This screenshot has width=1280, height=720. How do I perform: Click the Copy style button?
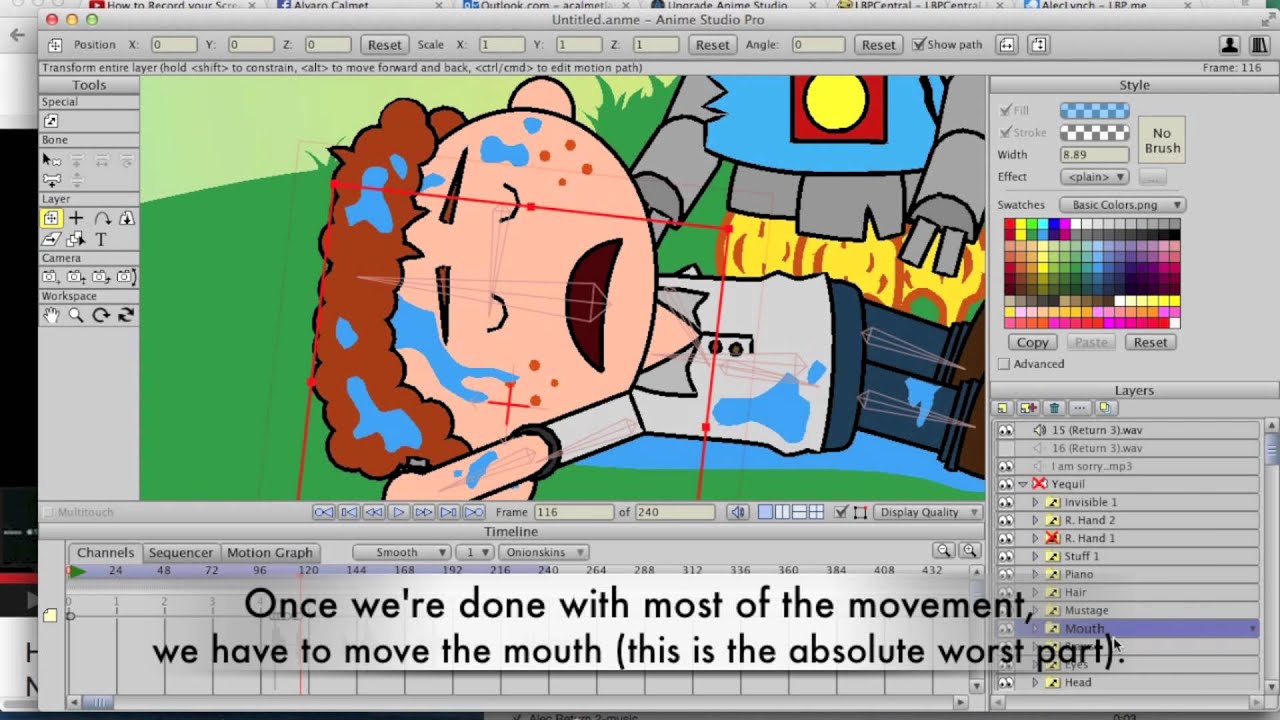[x=1033, y=342]
